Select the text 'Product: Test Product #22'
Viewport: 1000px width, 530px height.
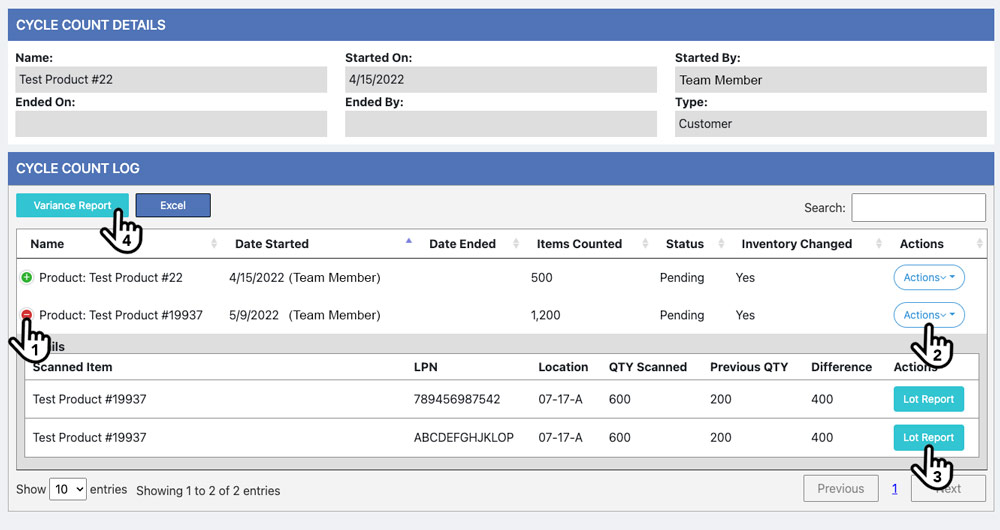coord(111,277)
